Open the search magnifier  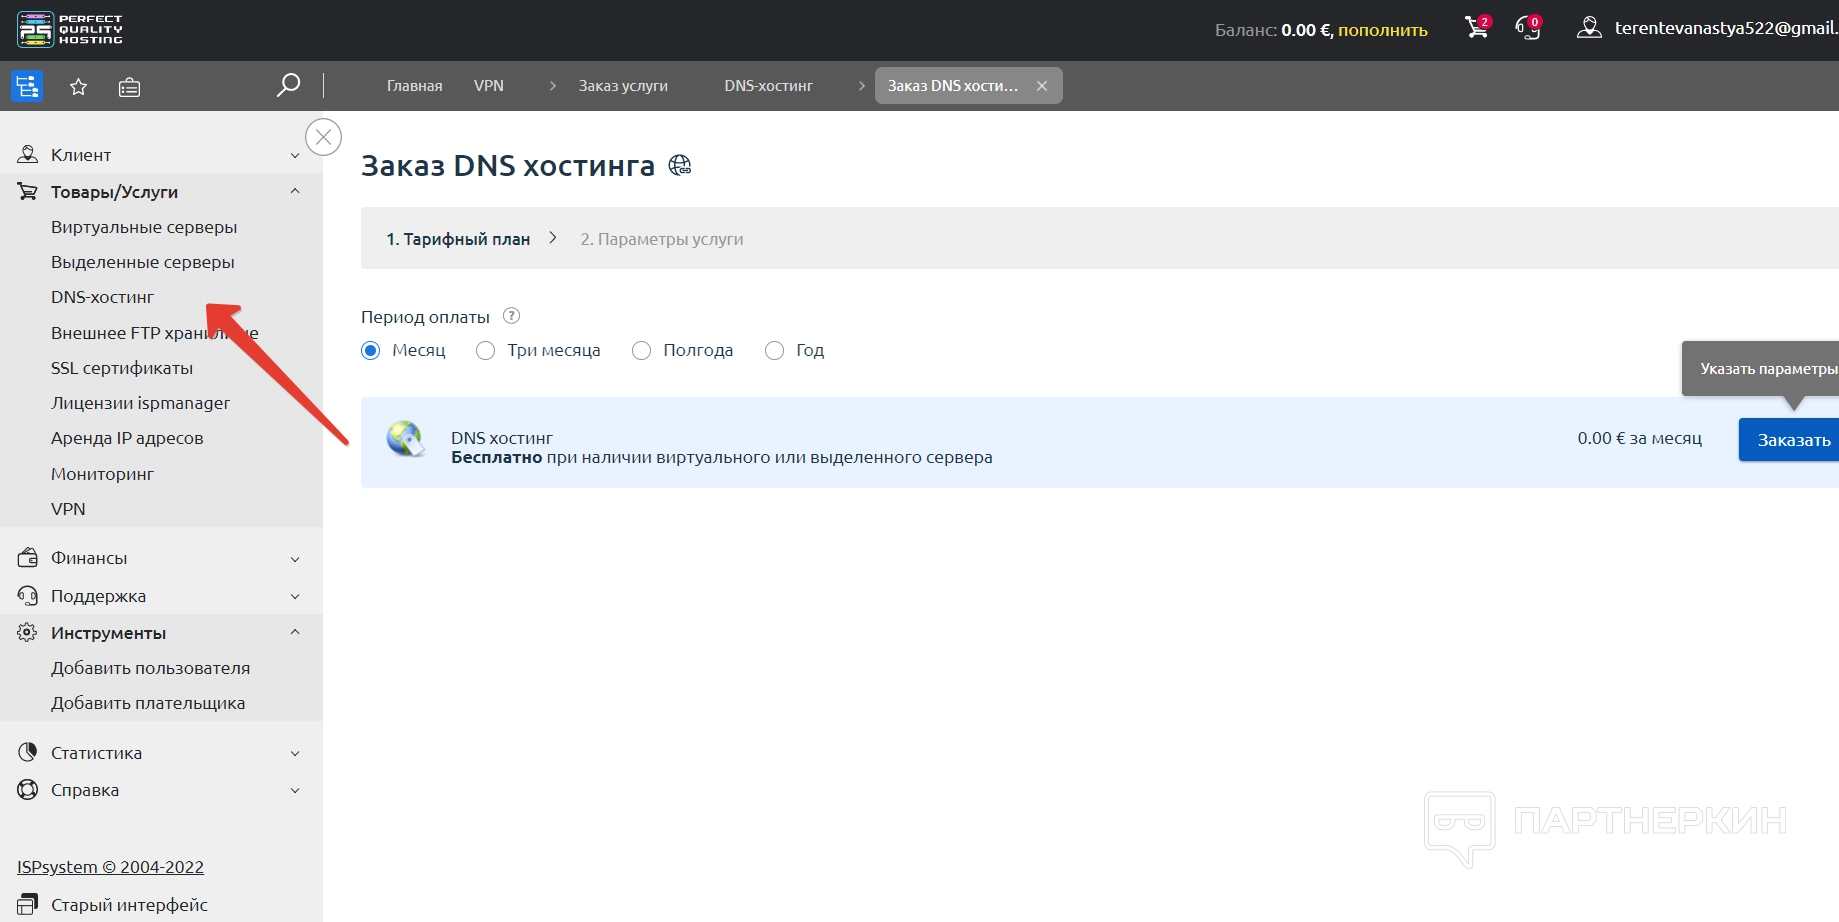point(288,85)
